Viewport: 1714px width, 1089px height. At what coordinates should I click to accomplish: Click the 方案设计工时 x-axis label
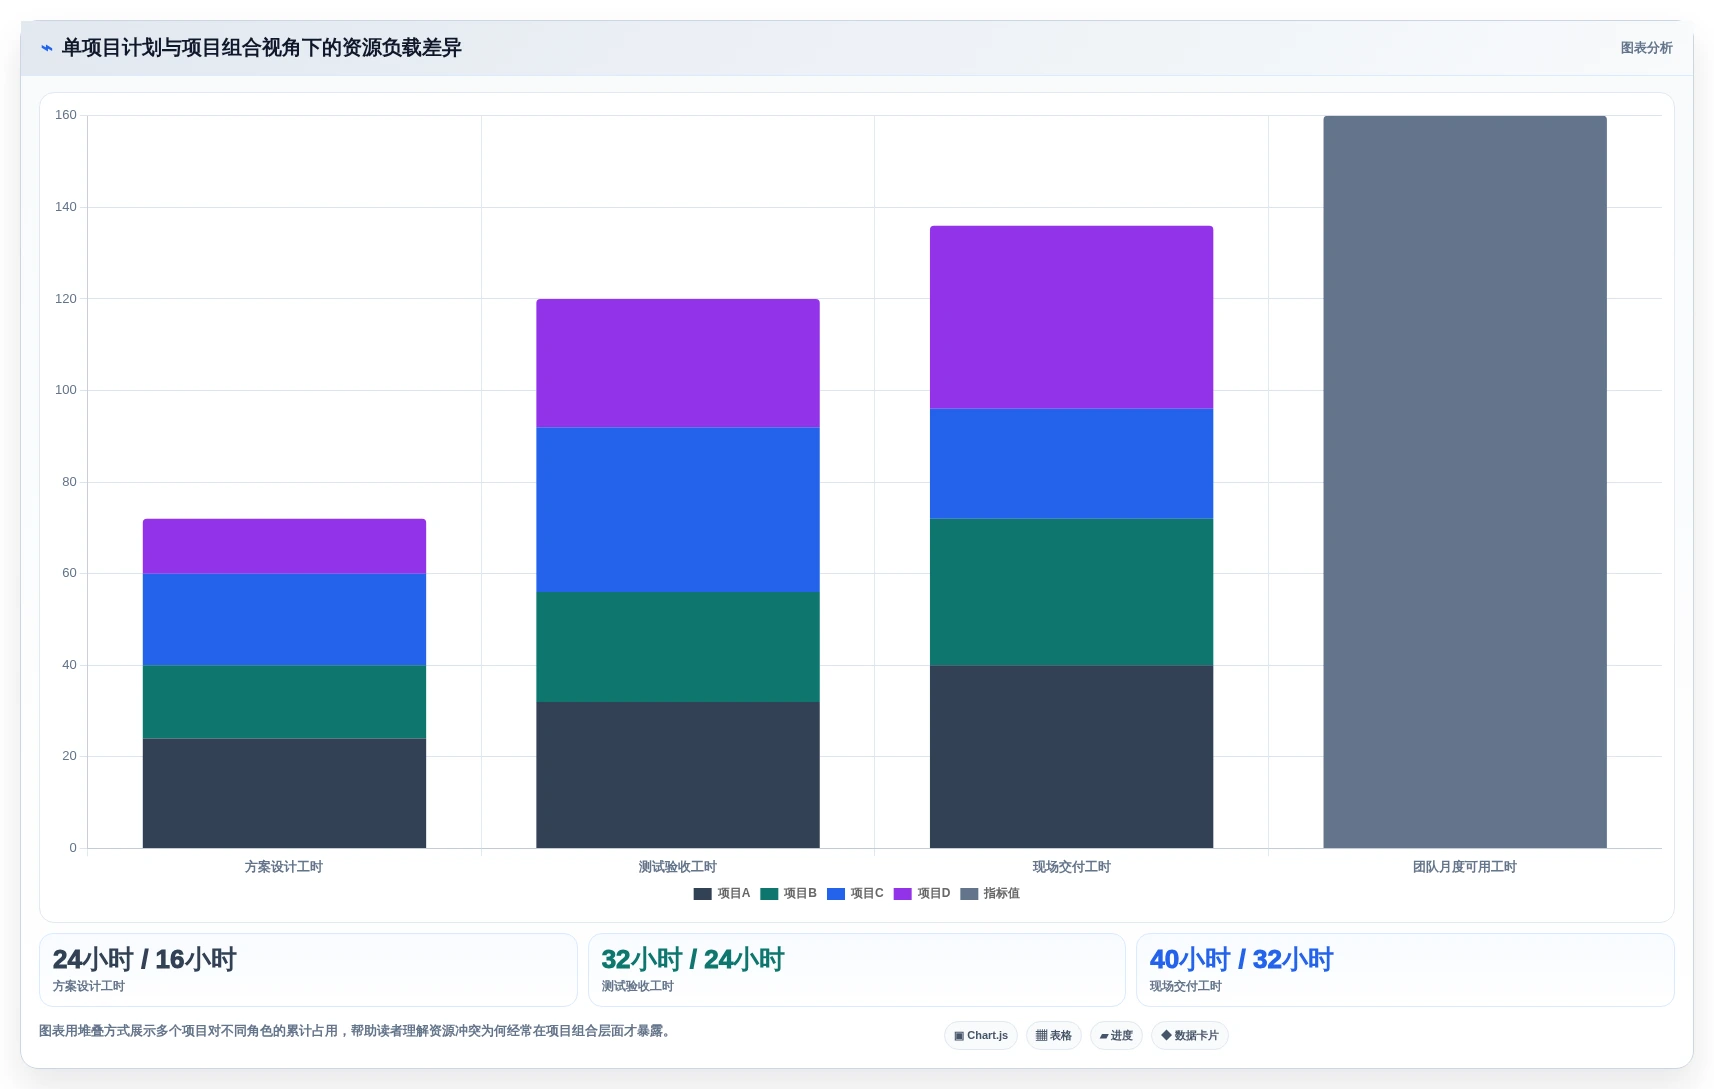click(x=284, y=867)
